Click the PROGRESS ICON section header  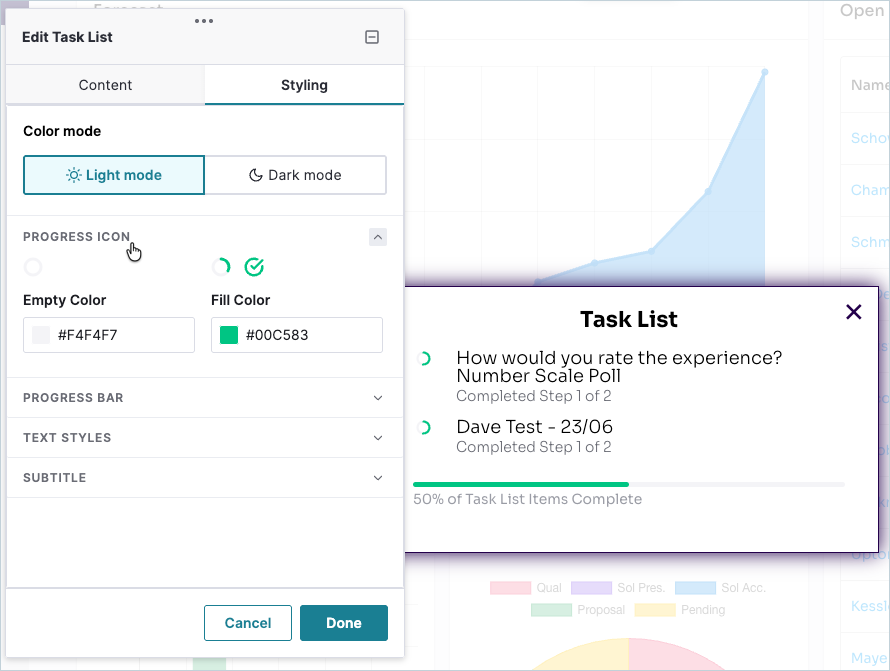tap(77, 237)
